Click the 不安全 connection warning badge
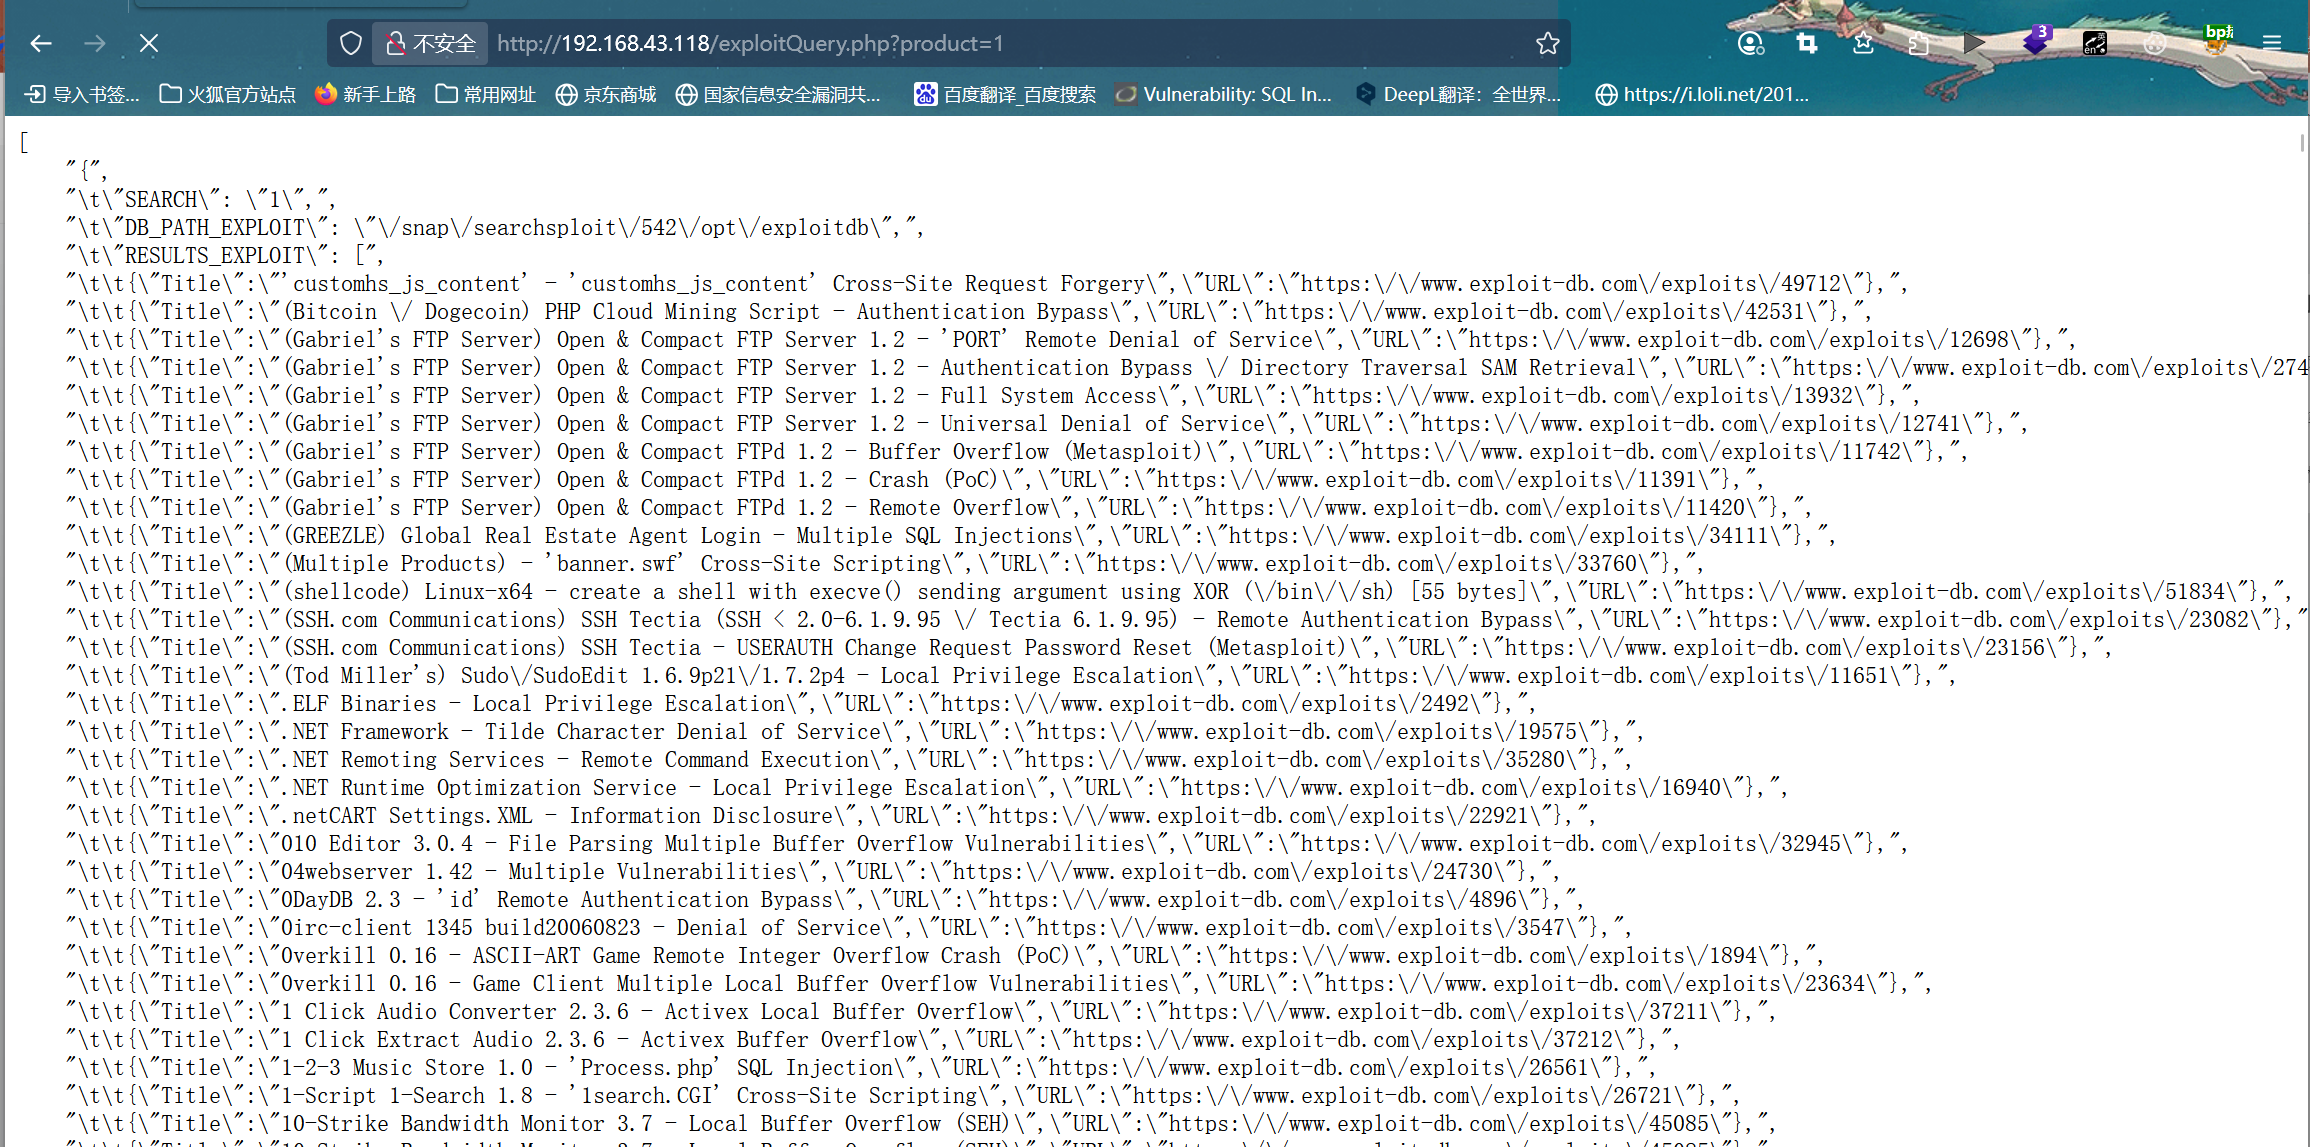The height and width of the screenshot is (1147, 2310). point(431,43)
